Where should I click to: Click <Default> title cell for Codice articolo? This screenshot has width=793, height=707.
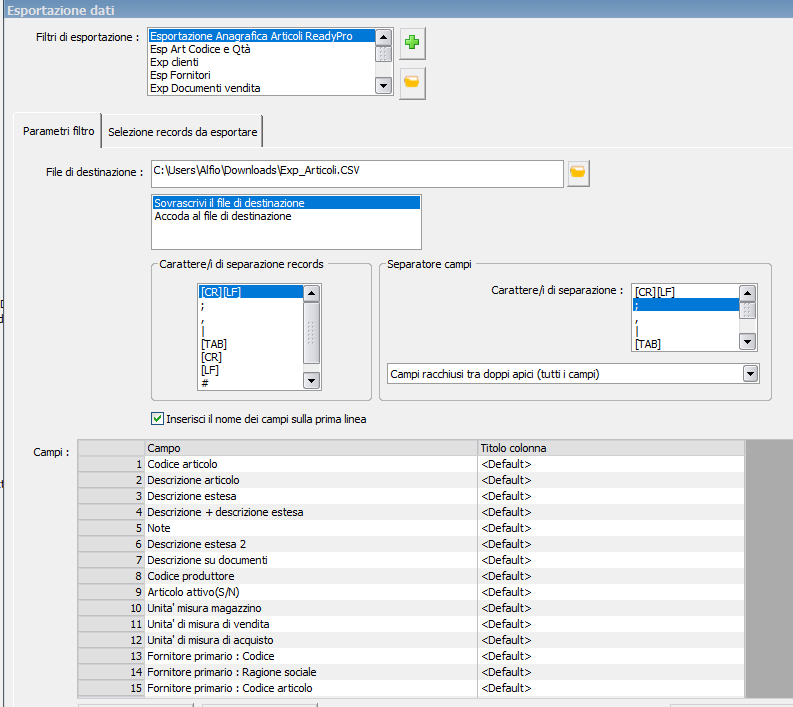point(611,464)
